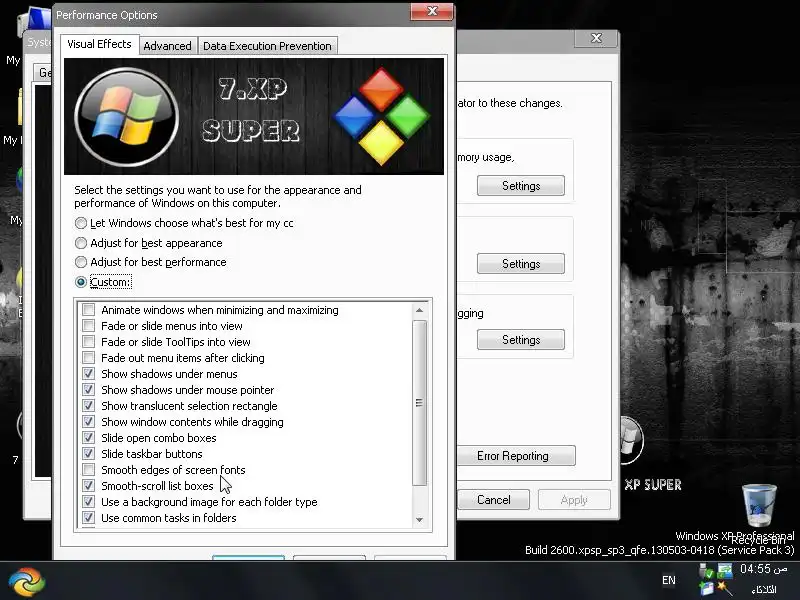Click the greyed Apply button in System Properties
The image size is (800, 600).
(574, 499)
